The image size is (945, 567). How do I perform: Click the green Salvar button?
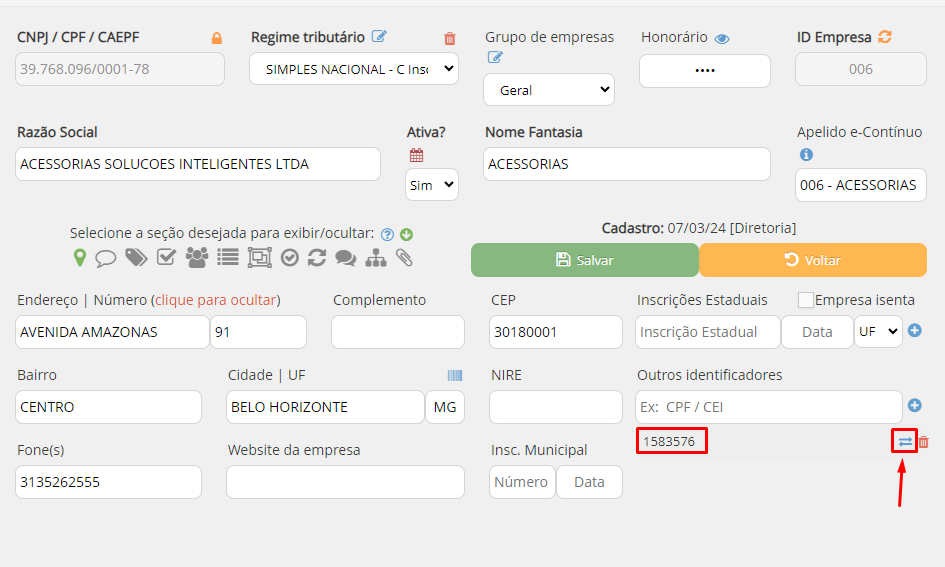[584, 260]
